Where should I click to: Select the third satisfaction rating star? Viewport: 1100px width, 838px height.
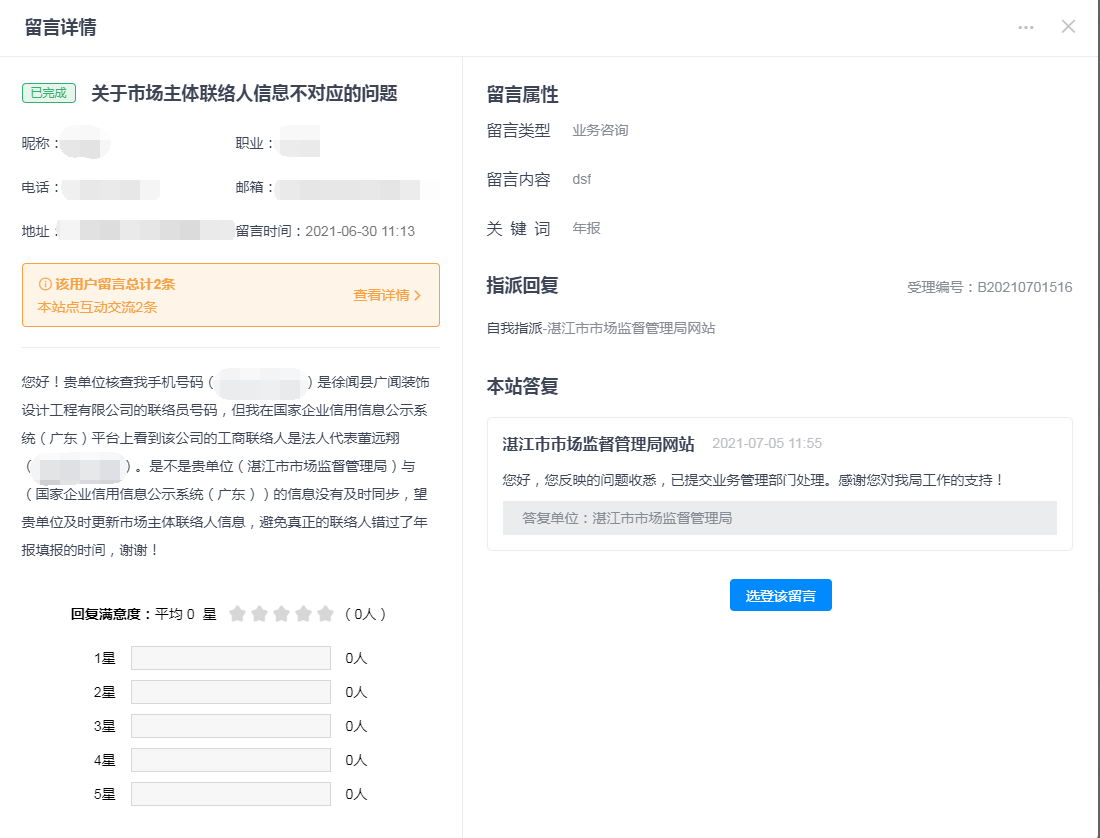281,614
